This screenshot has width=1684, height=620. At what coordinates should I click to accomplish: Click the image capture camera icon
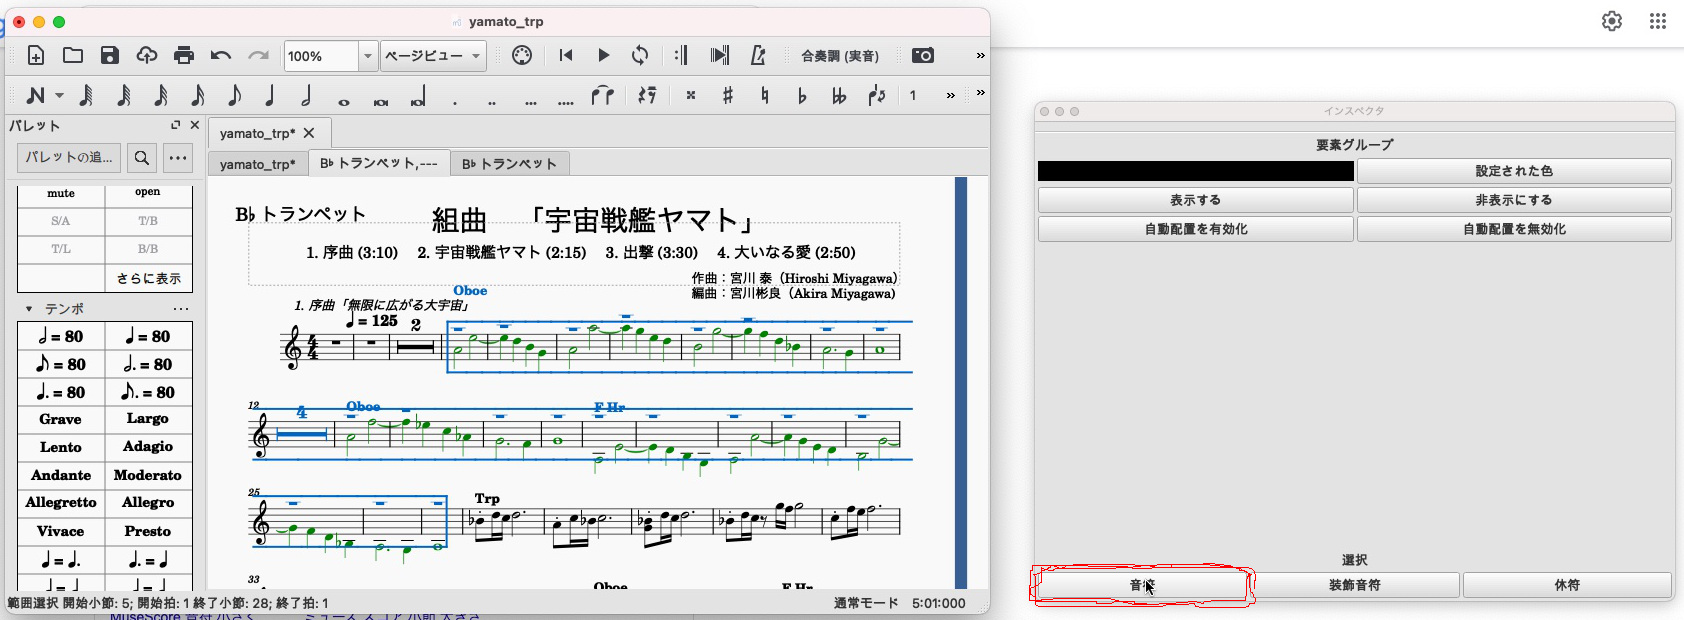tap(923, 56)
